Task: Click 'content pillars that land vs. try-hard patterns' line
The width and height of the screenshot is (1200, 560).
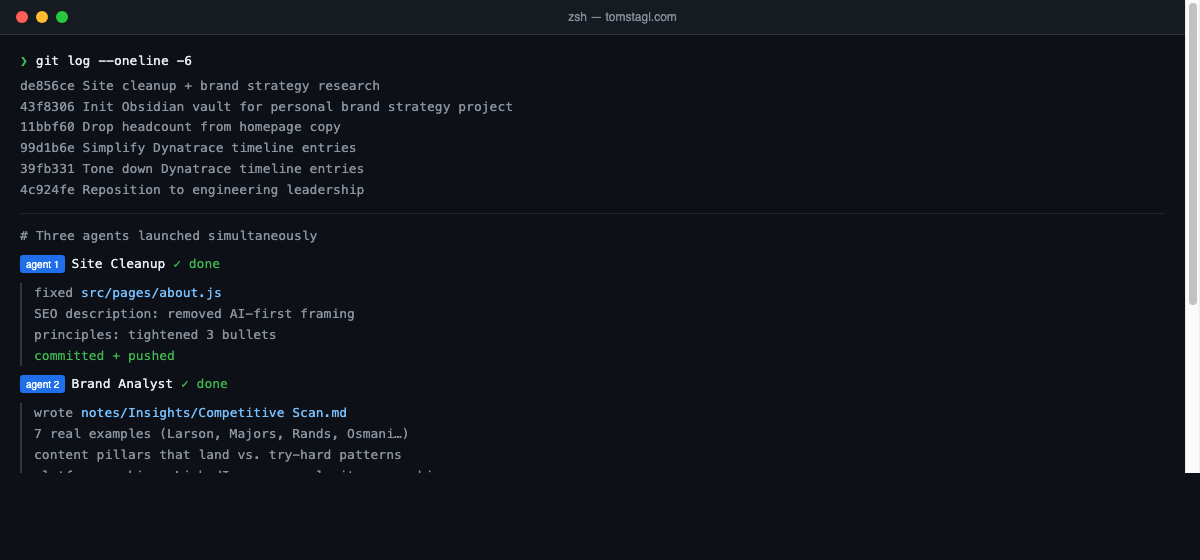Action: (x=217, y=455)
